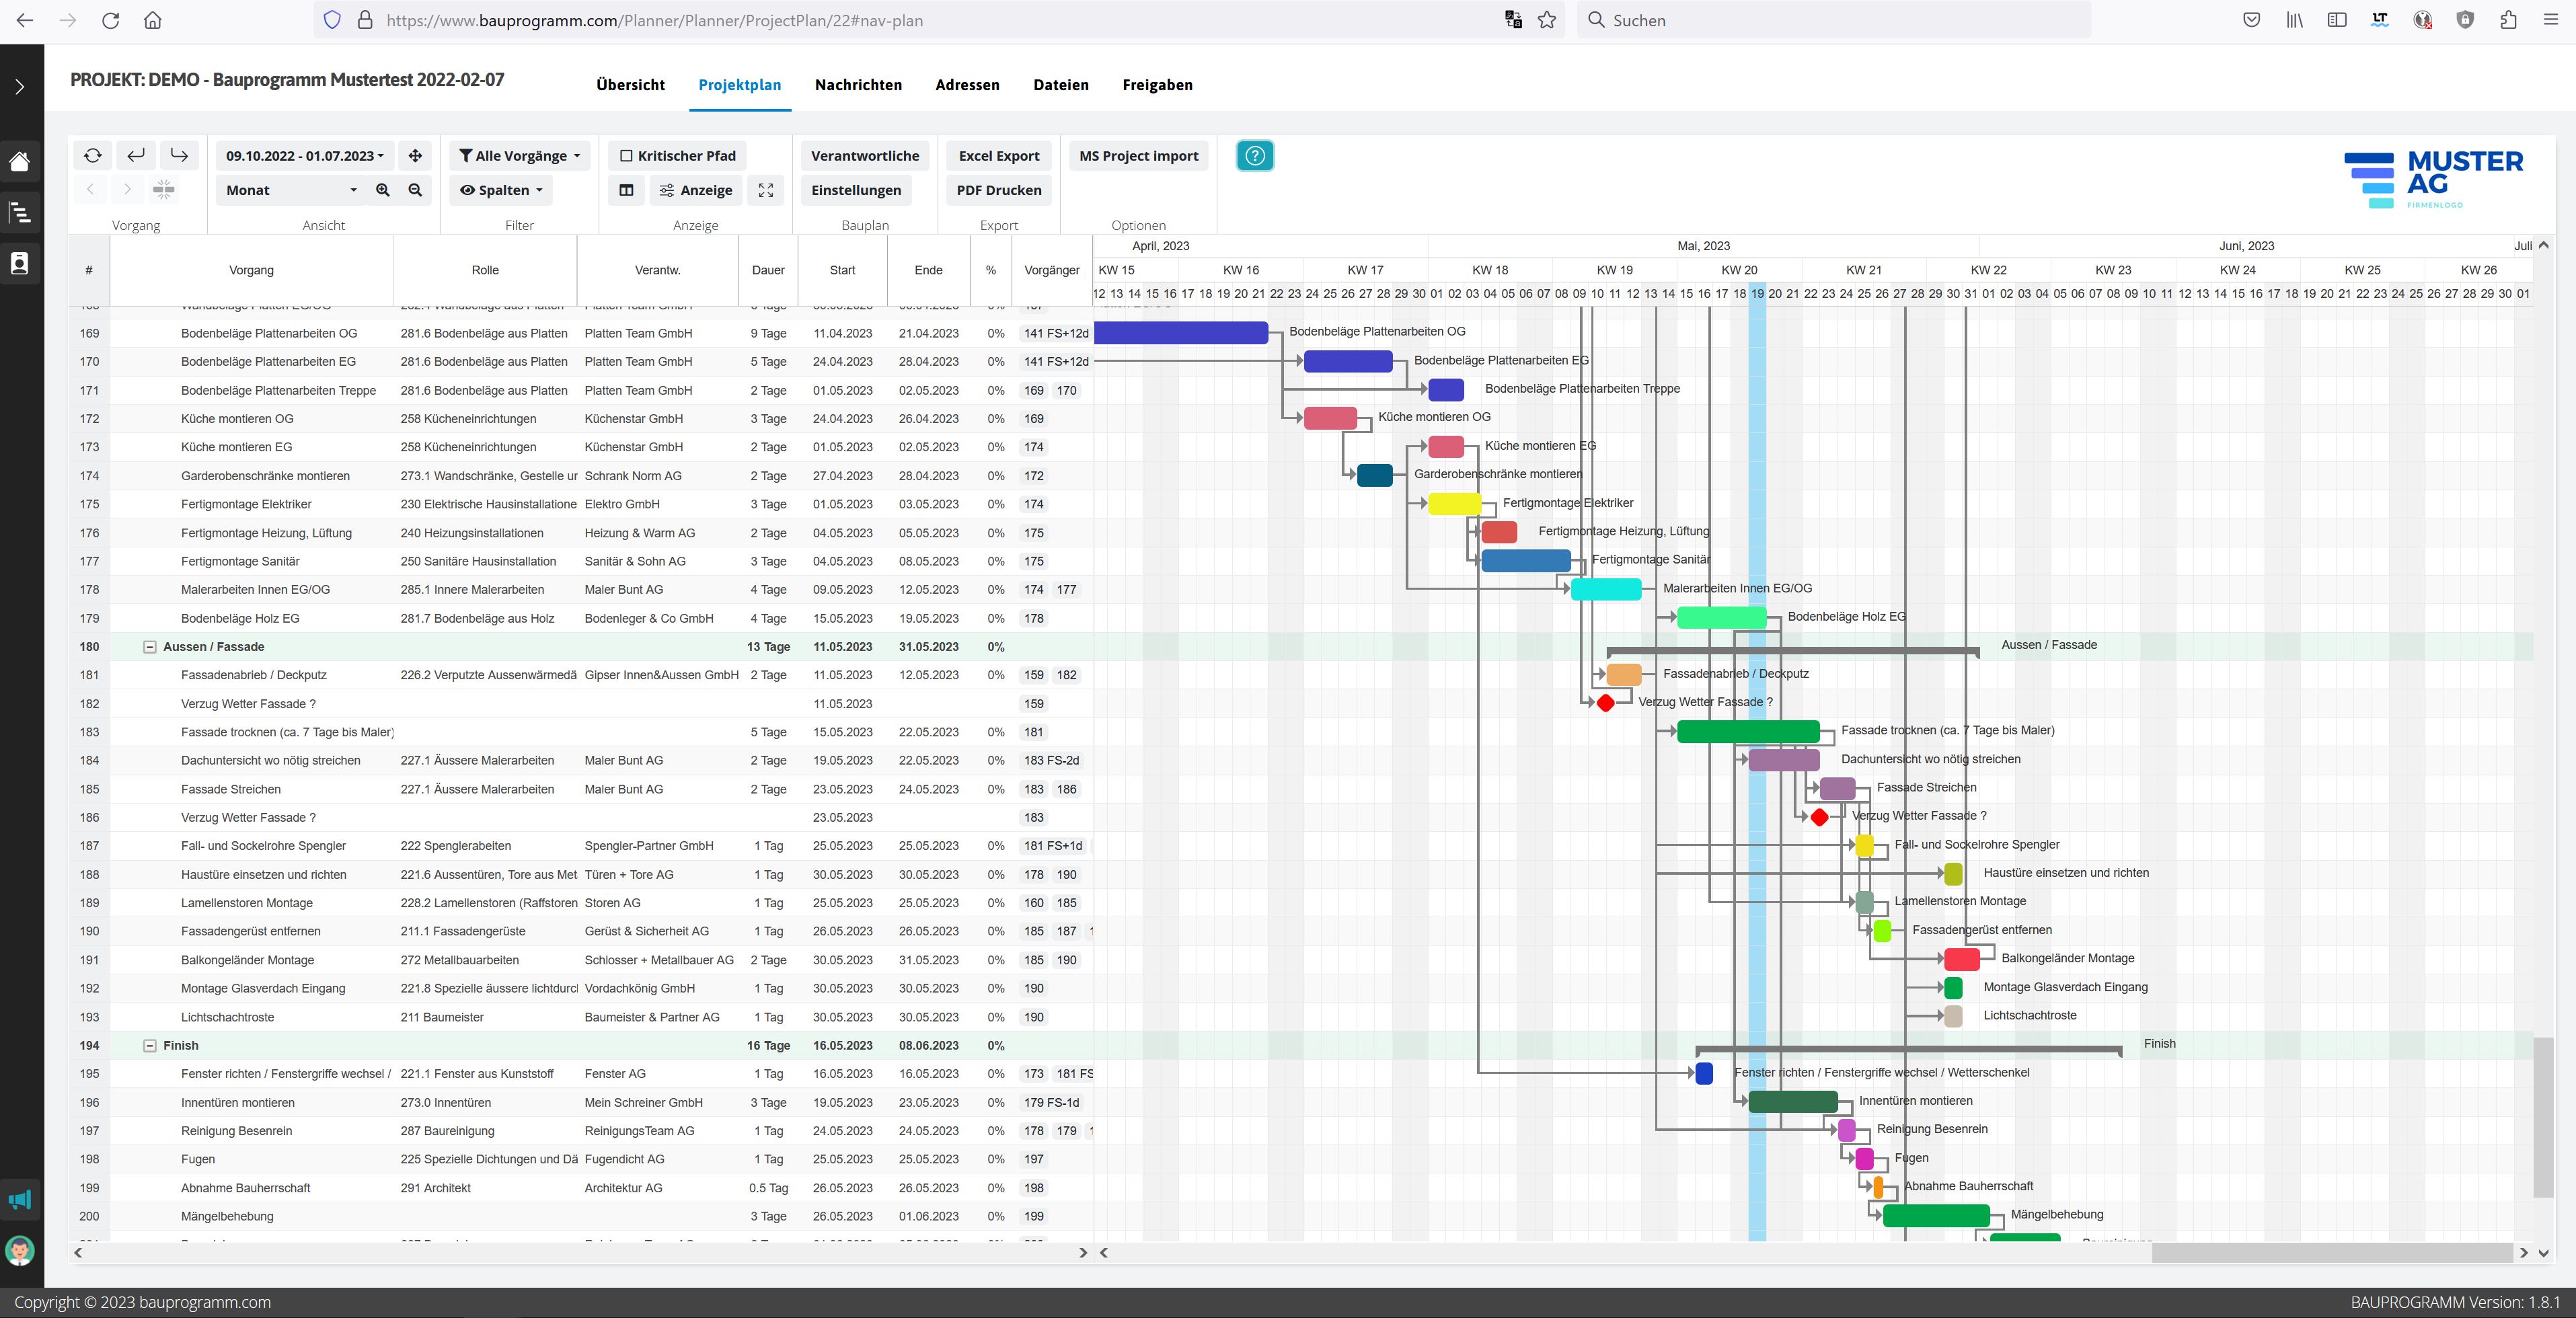This screenshot has width=2576, height=1318.
Task: Click the split-column layout icon in Anzeige group
Action: pyautogui.click(x=626, y=190)
